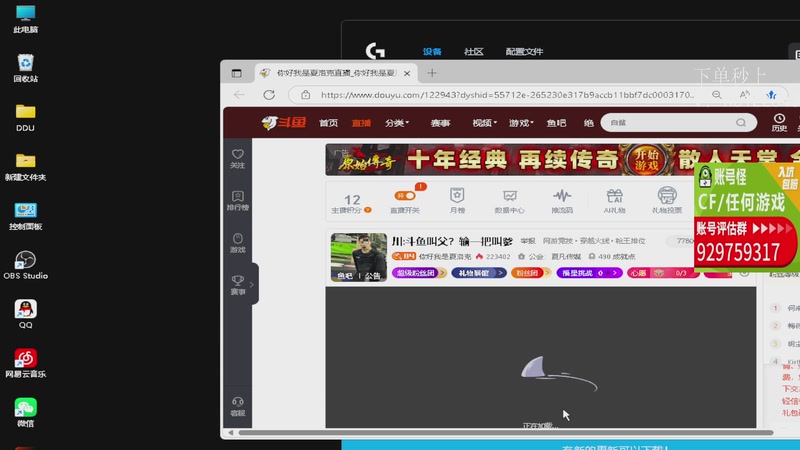Open the browser tab actions menu icon

click(x=236, y=73)
